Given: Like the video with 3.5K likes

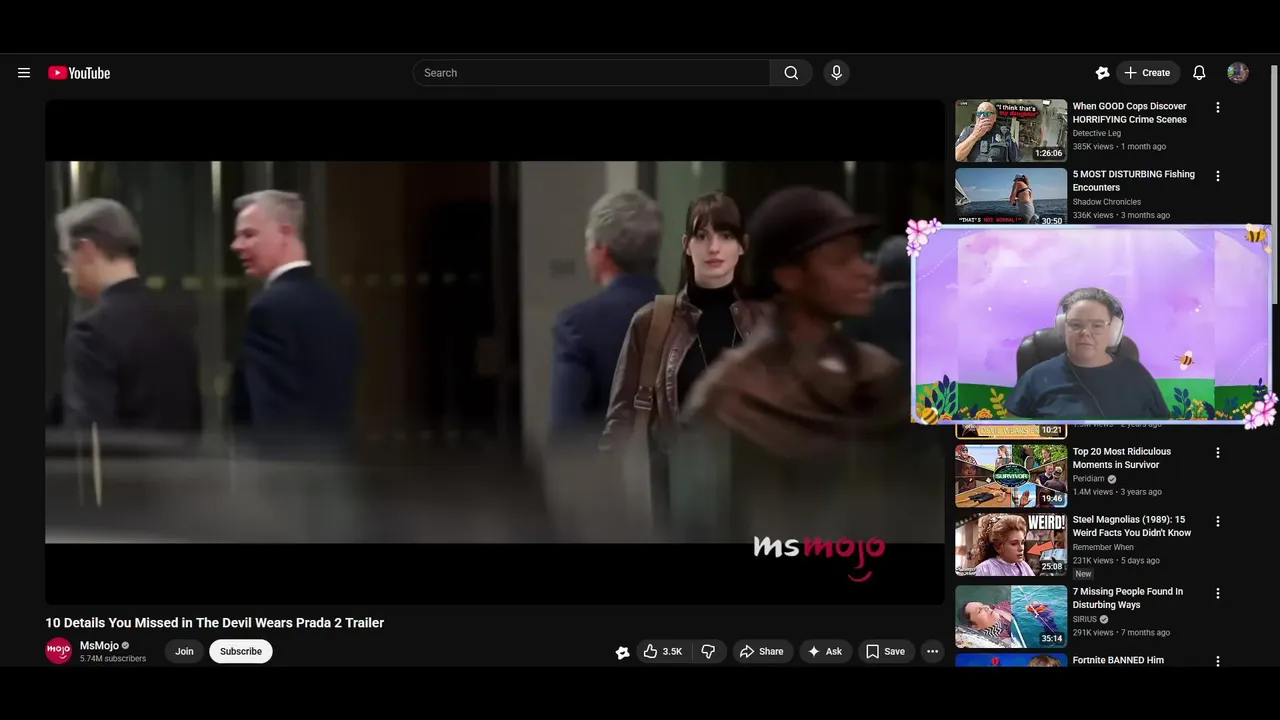Looking at the screenshot, I should [663, 651].
